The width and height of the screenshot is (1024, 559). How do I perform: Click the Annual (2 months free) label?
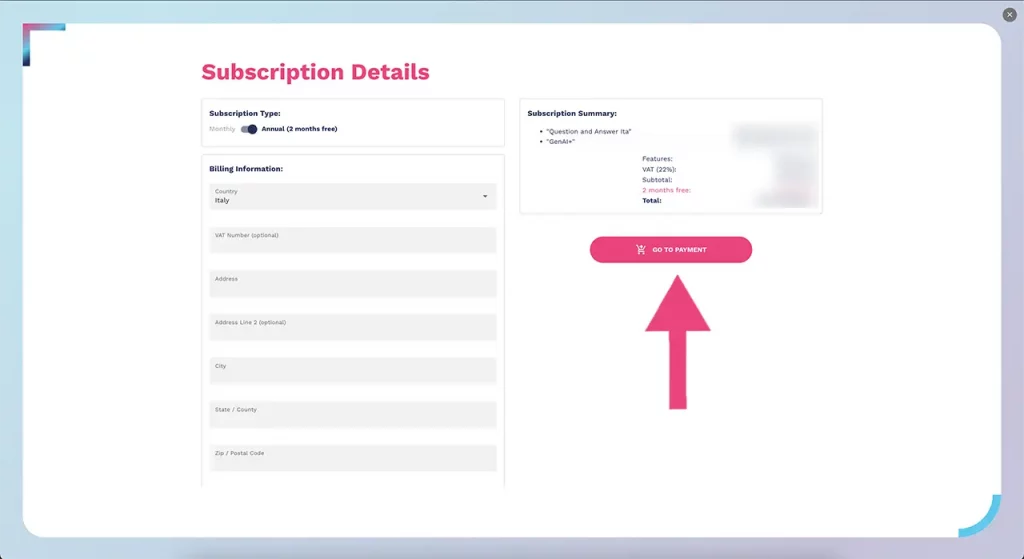click(x=299, y=129)
